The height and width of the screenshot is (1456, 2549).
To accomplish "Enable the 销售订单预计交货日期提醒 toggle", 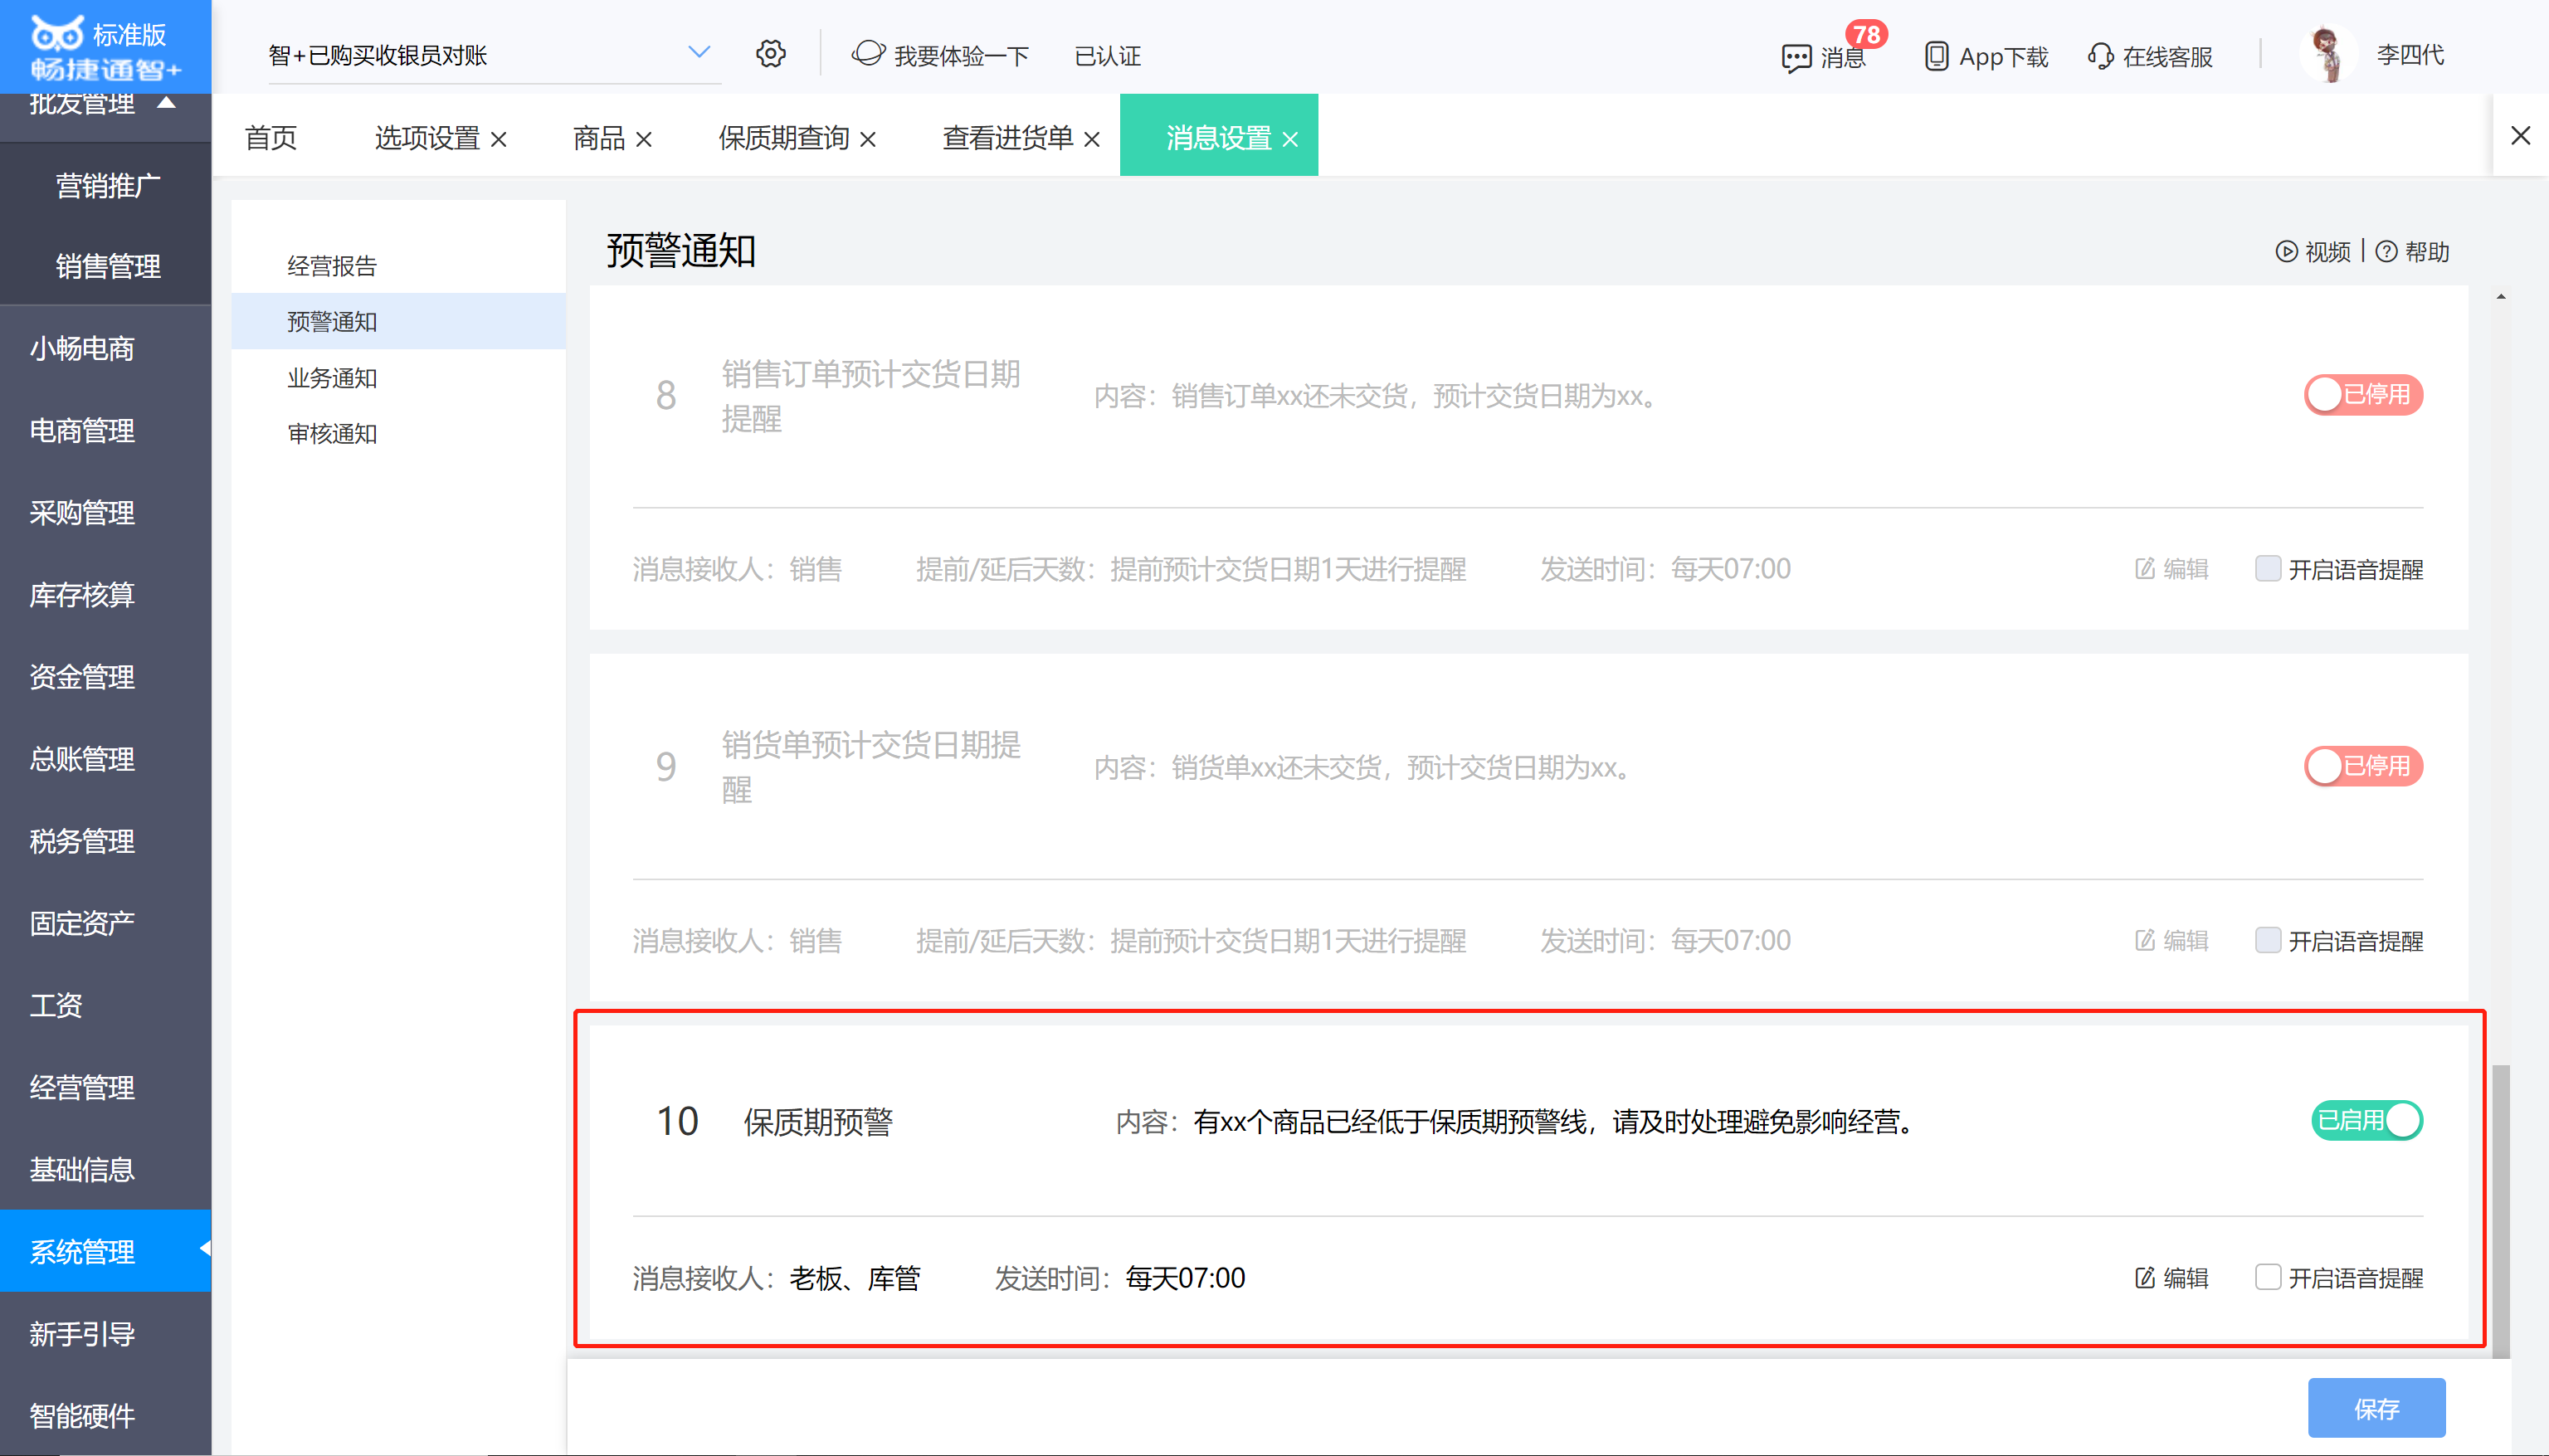I will tap(2363, 394).
